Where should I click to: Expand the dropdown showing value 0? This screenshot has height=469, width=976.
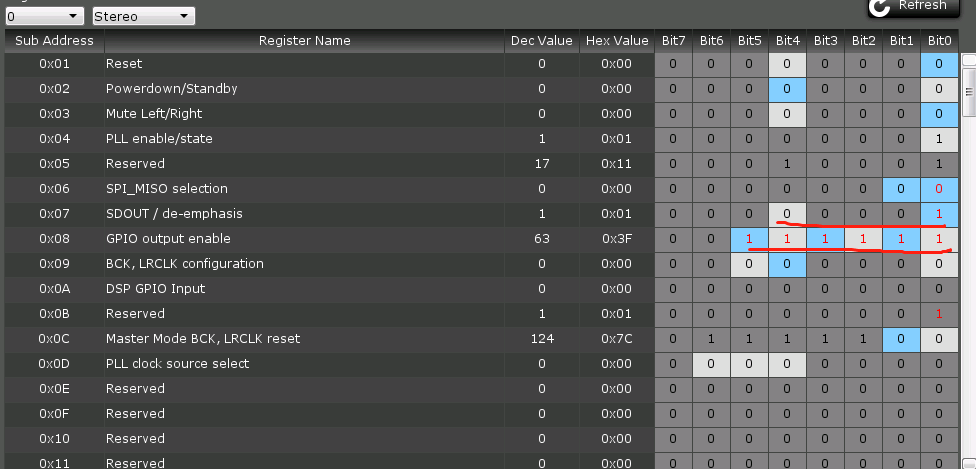[44, 16]
